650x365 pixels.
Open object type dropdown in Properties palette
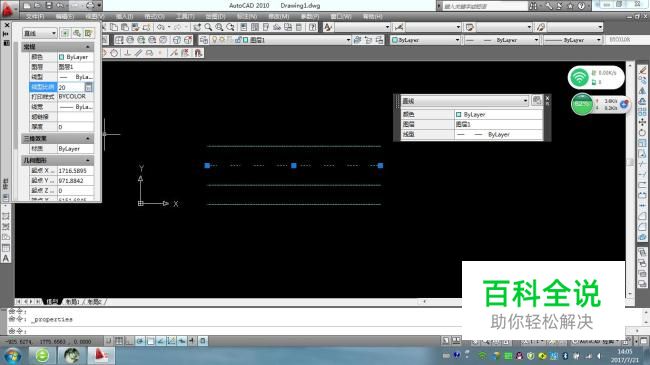40,33
